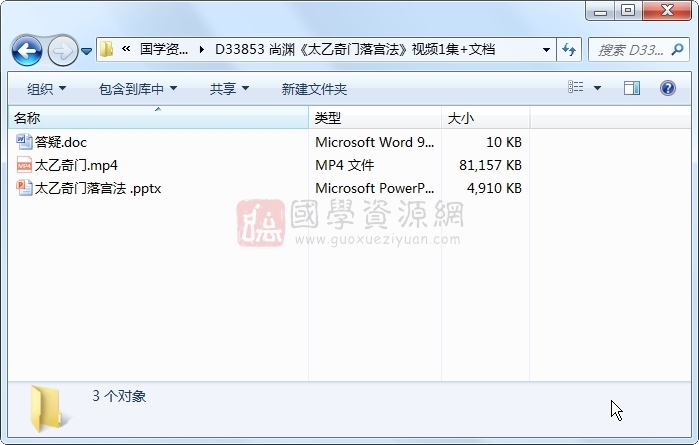Viewport: 699px width, 445px height.
Task: Click the 3 个对象 status text
Action: coord(119,396)
